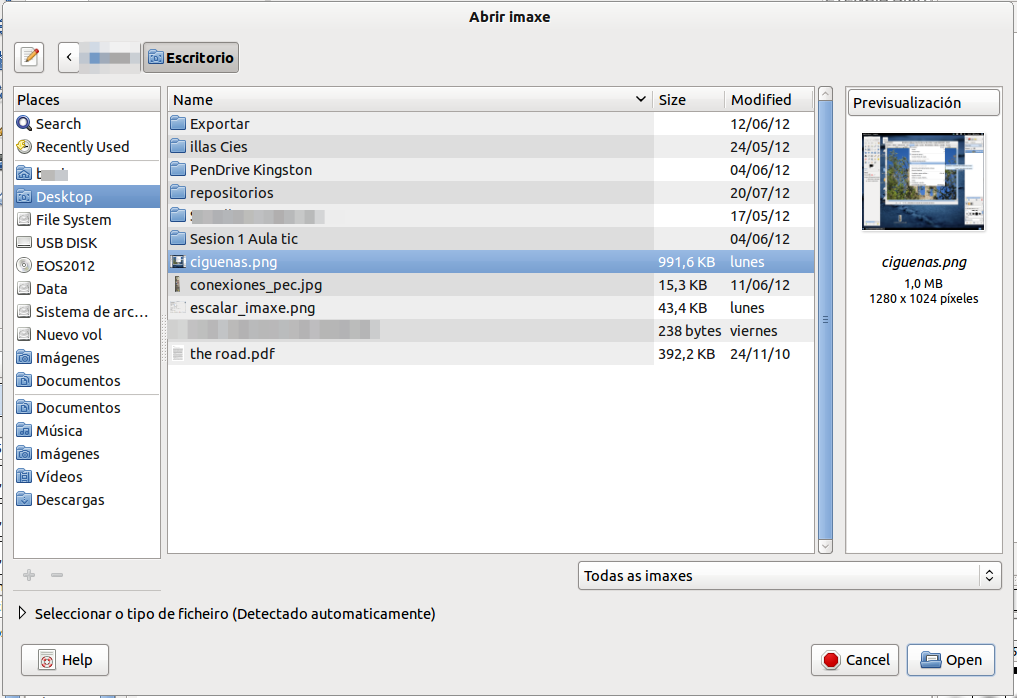Select USB DISK drive in sidebar

point(66,243)
